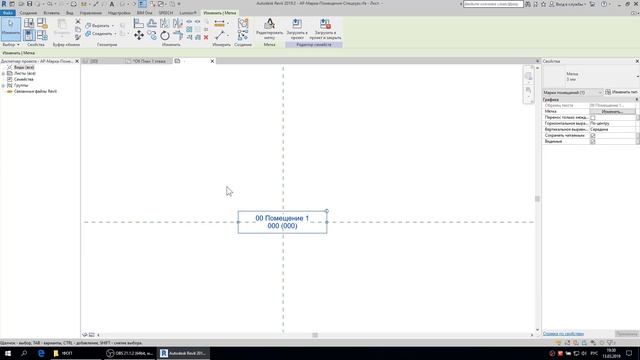Expand the Группы tree node

[x=3, y=86]
